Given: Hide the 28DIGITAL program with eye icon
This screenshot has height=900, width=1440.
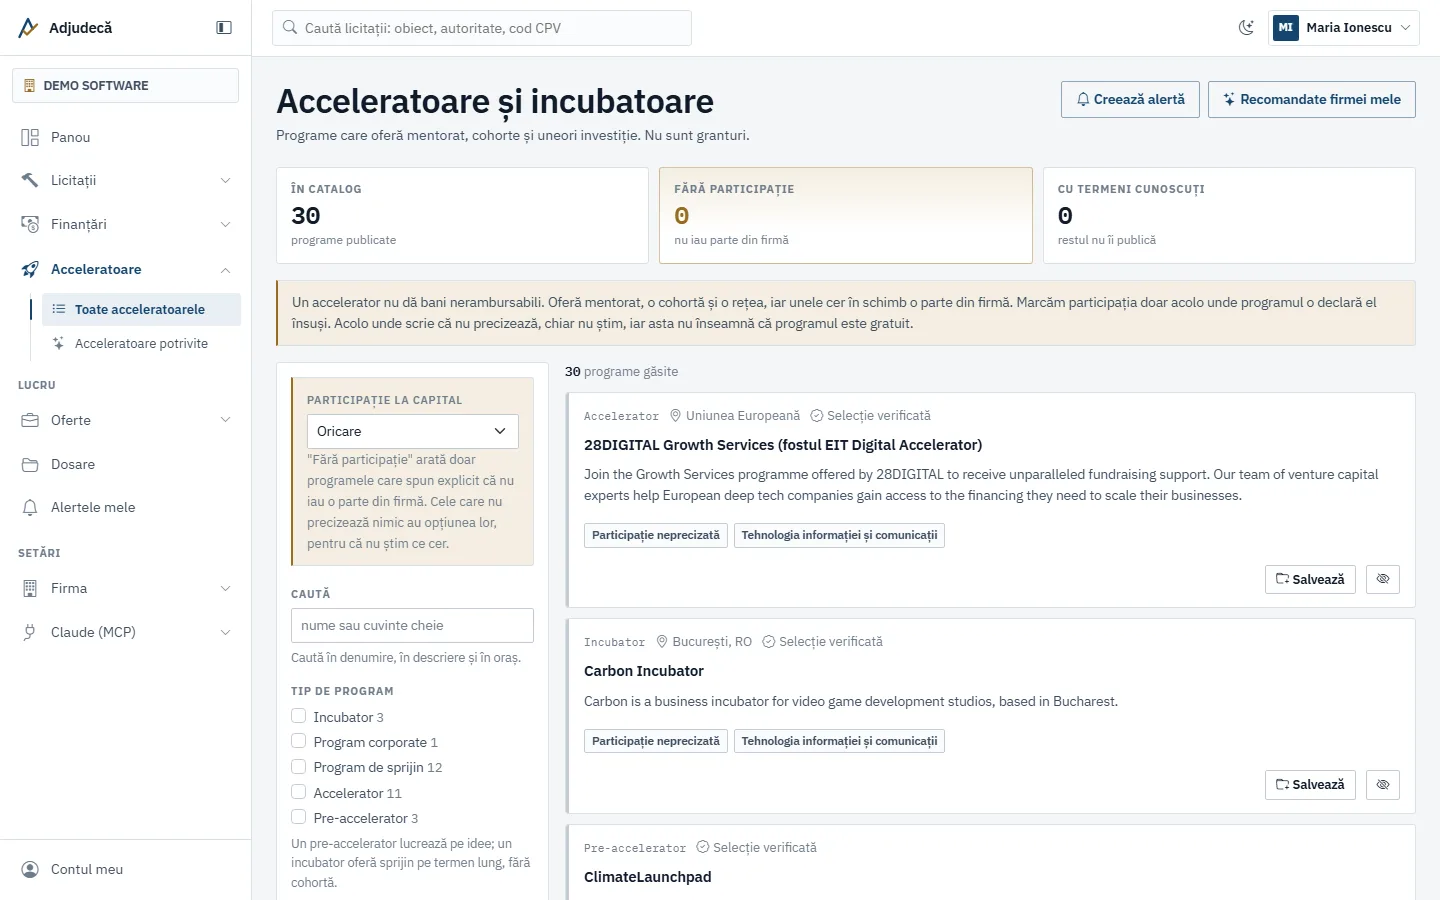Looking at the screenshot, I should click(x=1383, y=579).
